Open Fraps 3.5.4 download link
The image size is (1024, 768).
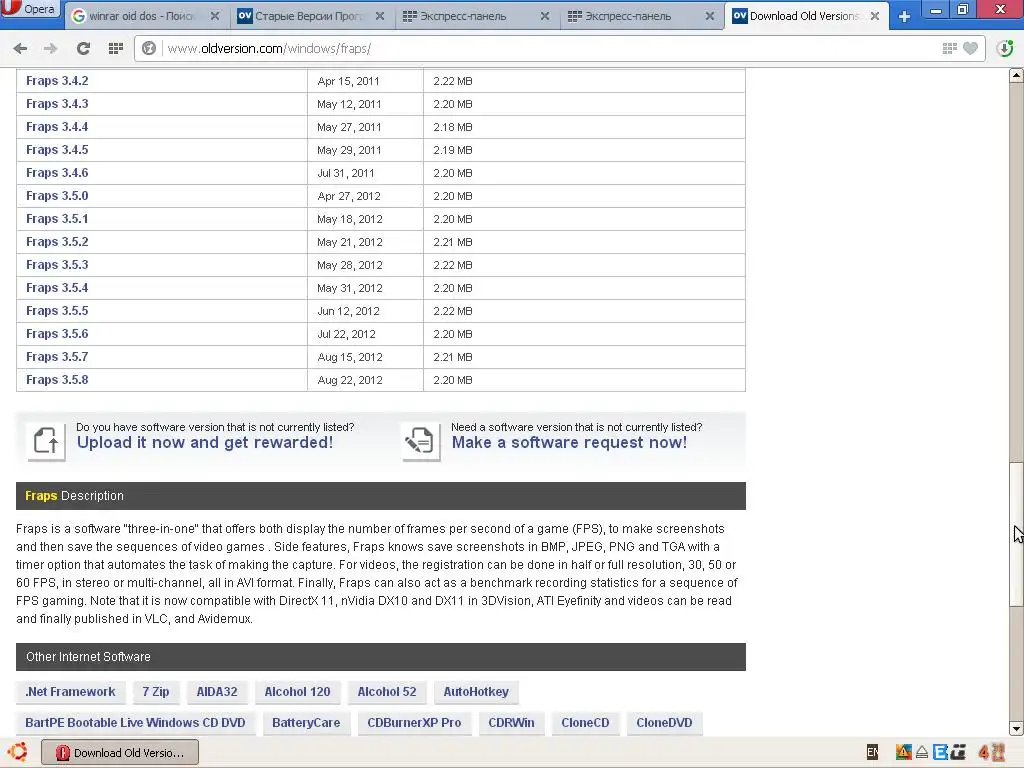(x=57, y=288)
